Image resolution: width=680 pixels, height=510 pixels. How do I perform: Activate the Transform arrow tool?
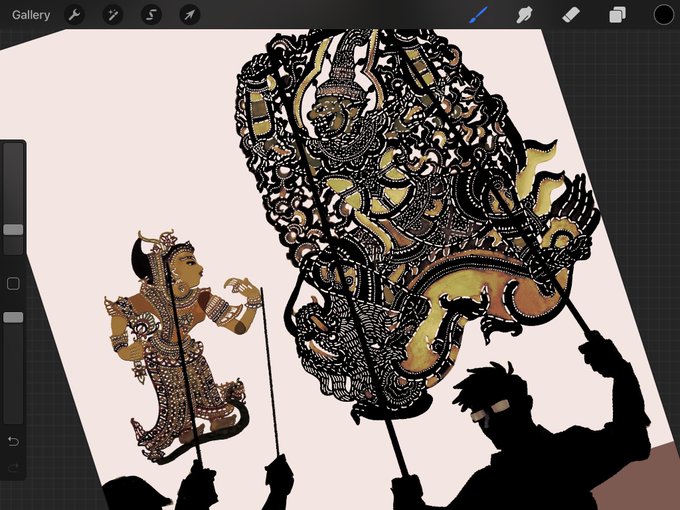point(190,15)
